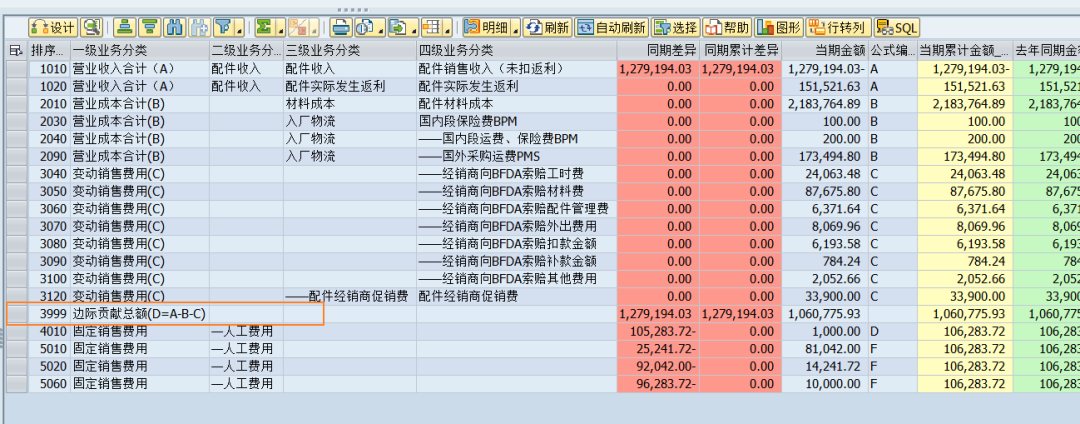
Task: Click the 刷新 refresh button
Action: click(x=548, y=28)
